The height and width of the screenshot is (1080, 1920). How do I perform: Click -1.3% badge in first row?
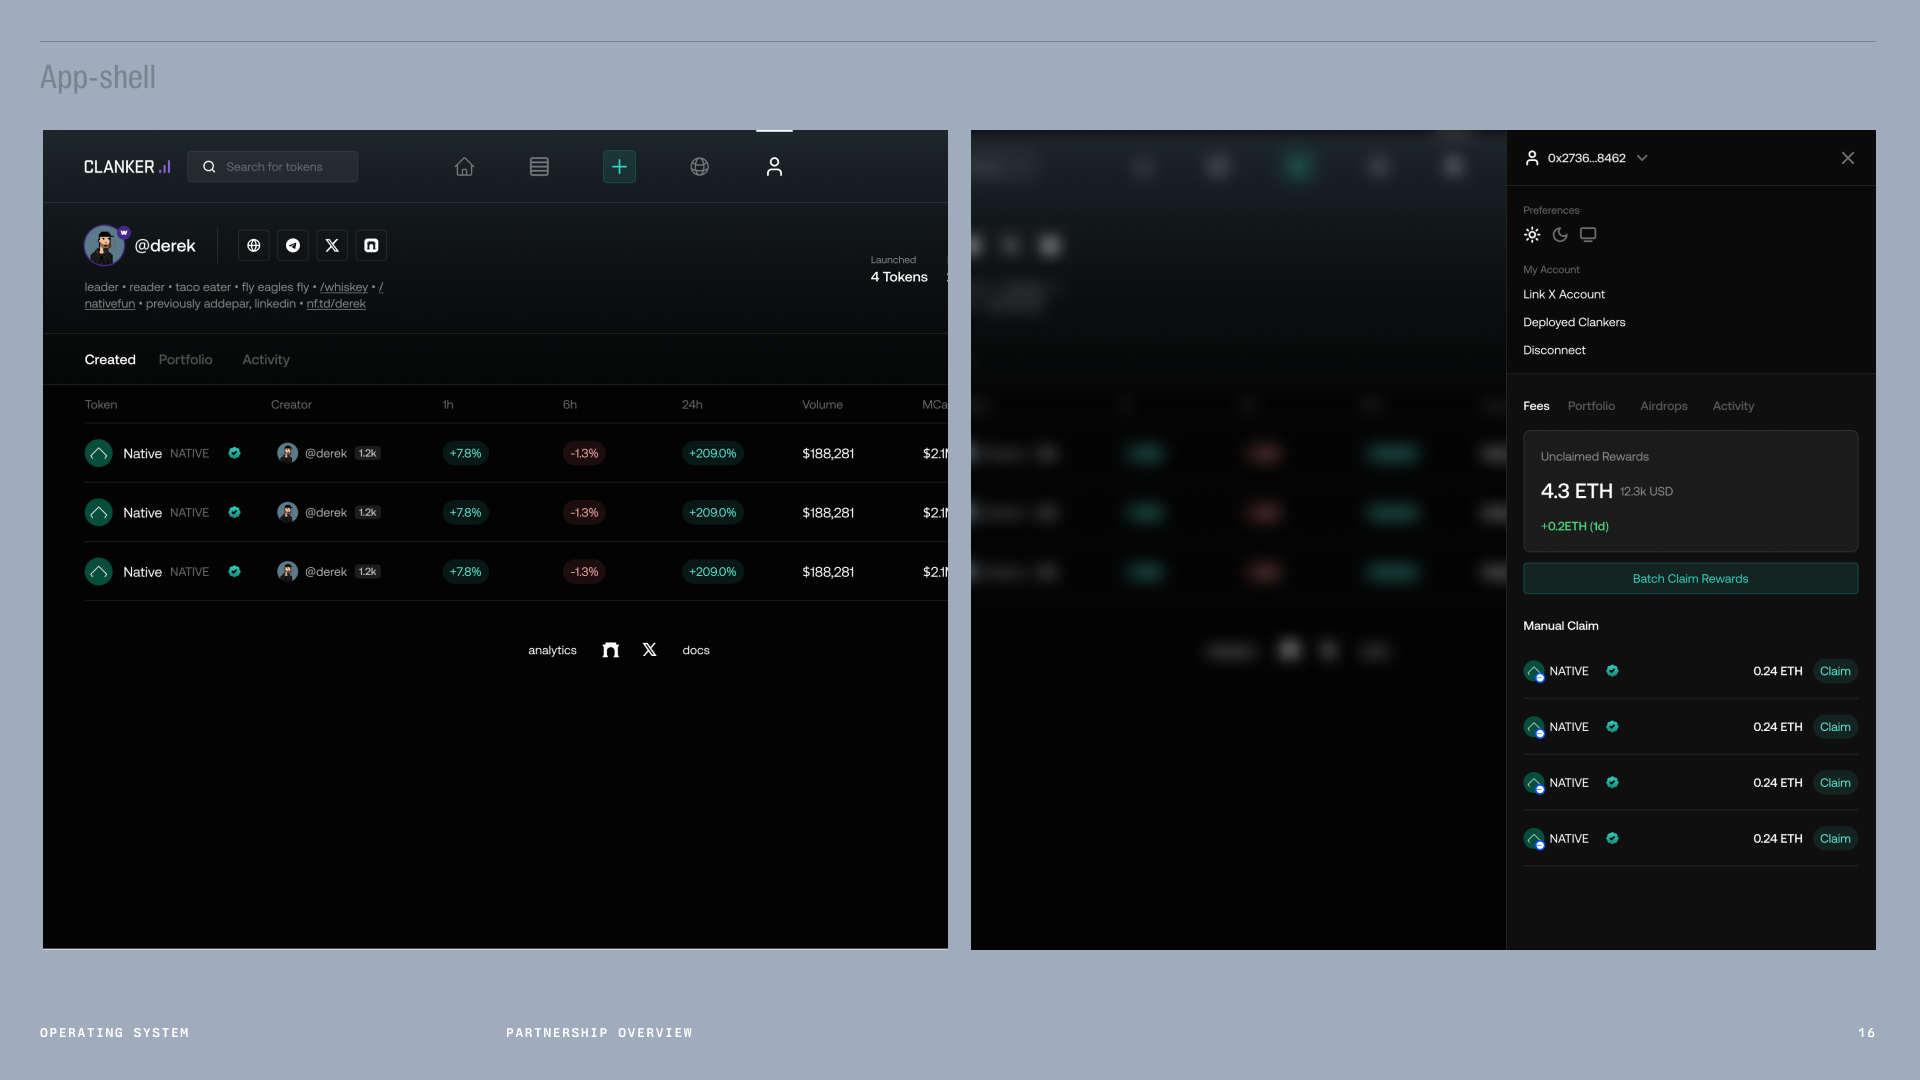coord(584,454)
